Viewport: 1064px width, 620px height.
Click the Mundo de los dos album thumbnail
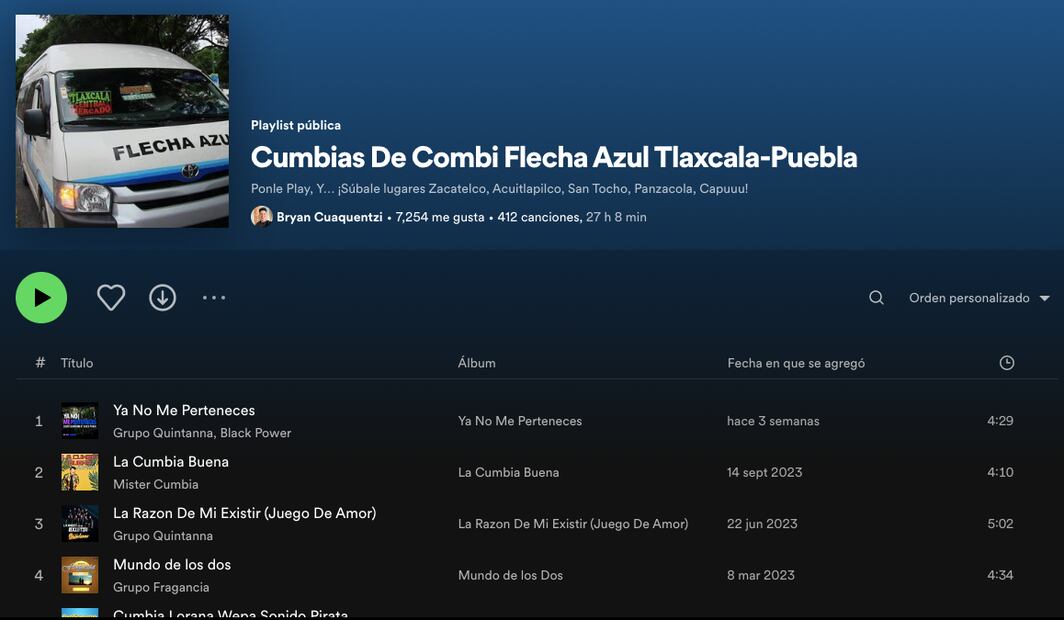coord(80,575)
